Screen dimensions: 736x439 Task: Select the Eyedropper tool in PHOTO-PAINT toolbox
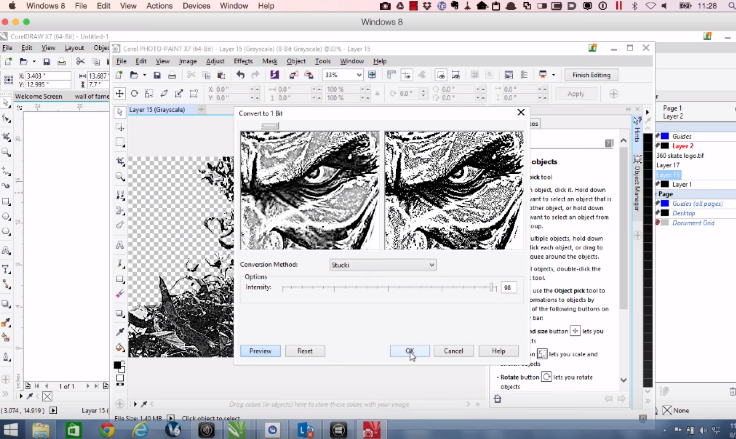click(120, 331)
